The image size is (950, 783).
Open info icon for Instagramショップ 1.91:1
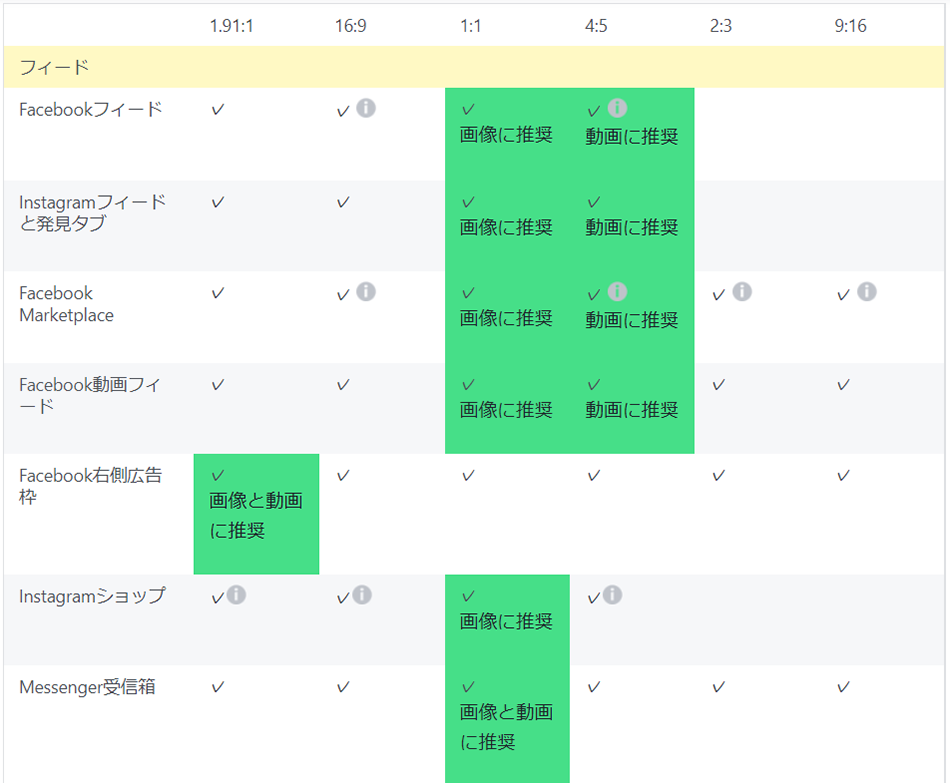click(236, 595)
